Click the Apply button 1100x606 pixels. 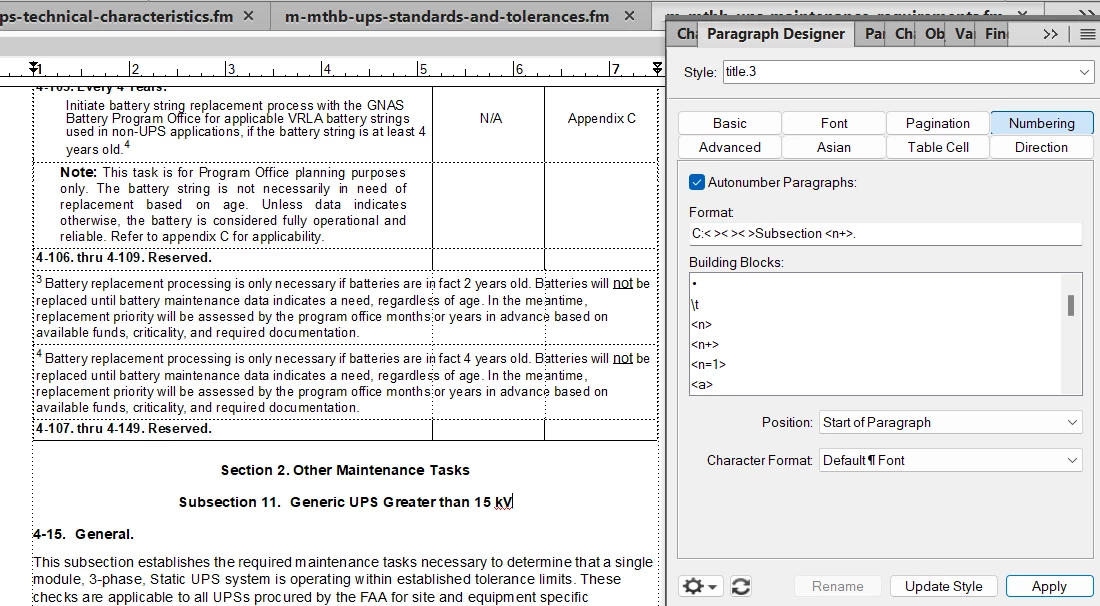click(1049, 586)
